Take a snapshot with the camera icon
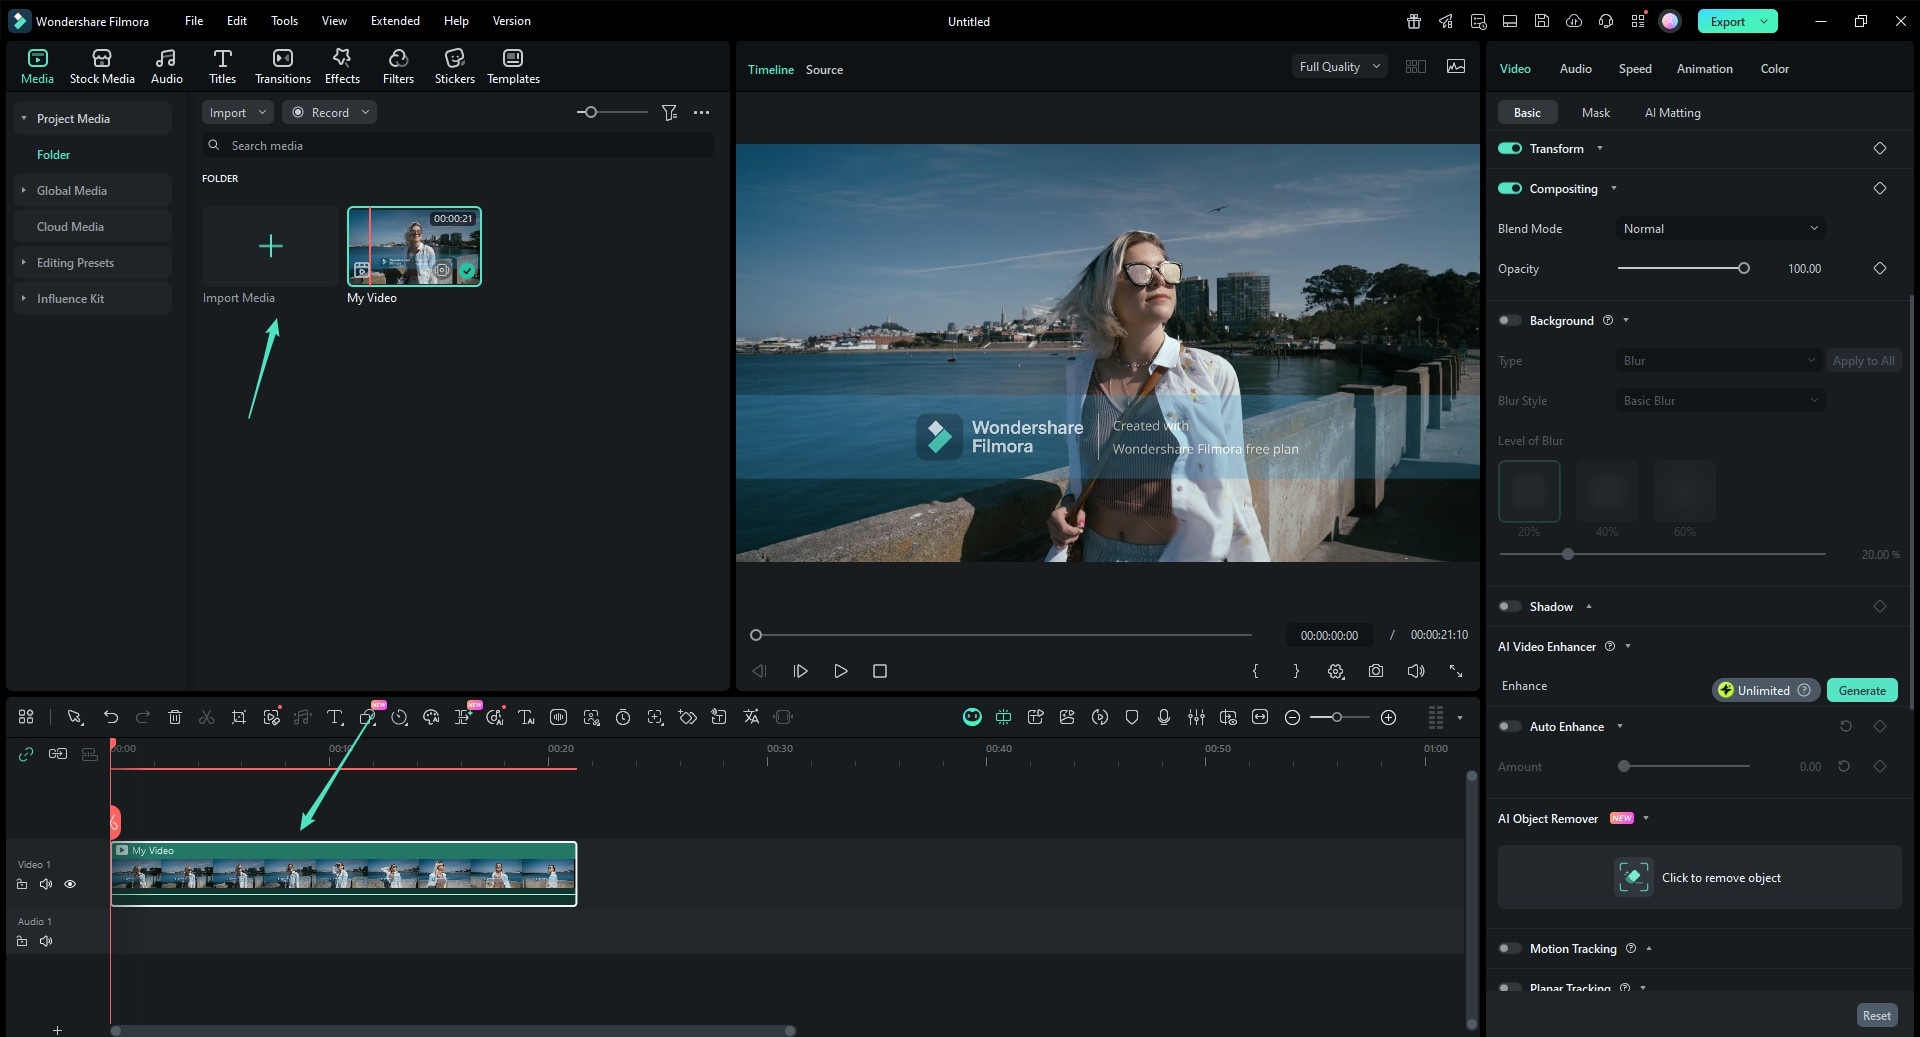1920x1037 pixels. [1376, 671]
